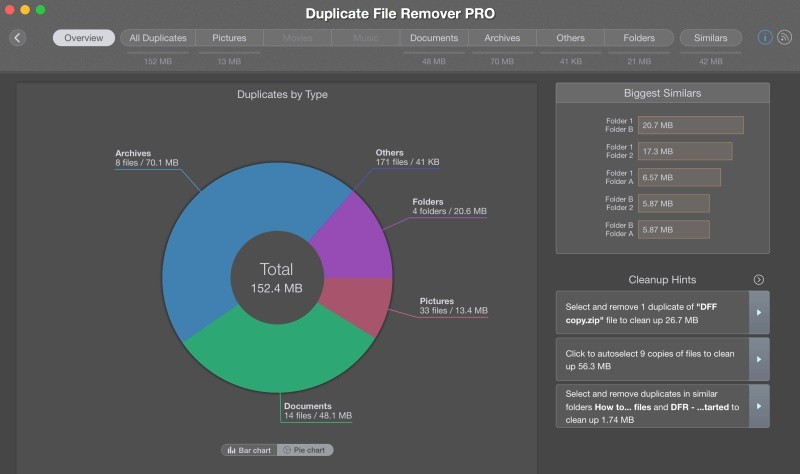Switch to Pie chart view
The image size is (800, 474).
(305, 450)
